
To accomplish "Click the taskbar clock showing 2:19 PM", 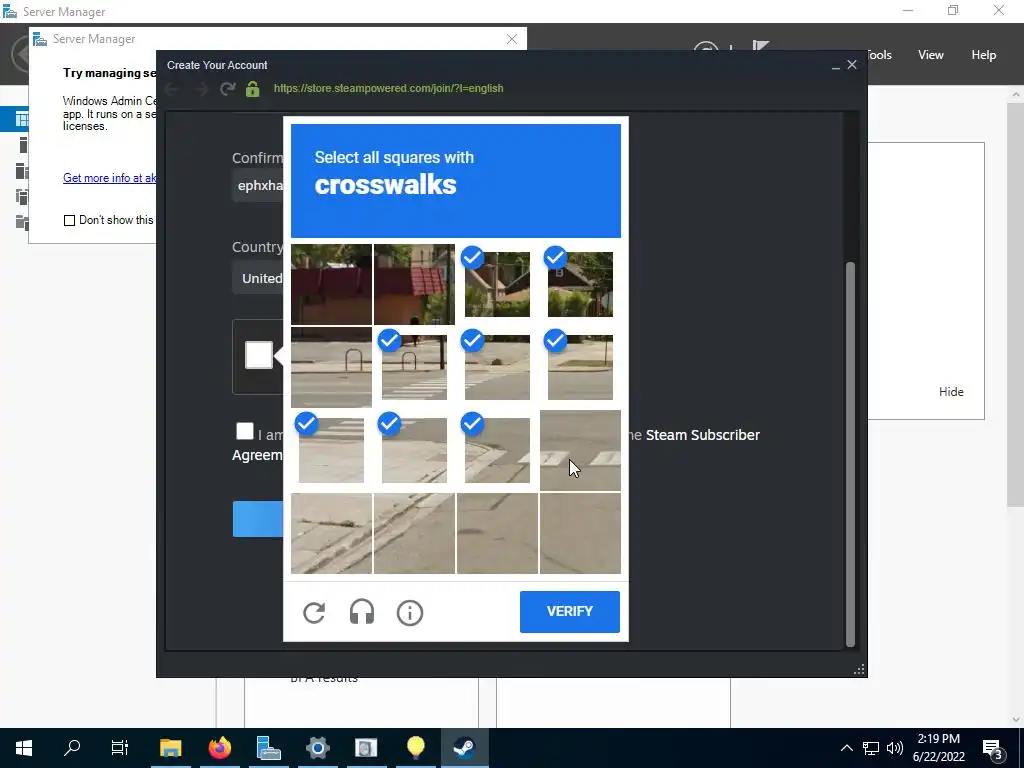I will pyautogui.click(x=938, y=748).
